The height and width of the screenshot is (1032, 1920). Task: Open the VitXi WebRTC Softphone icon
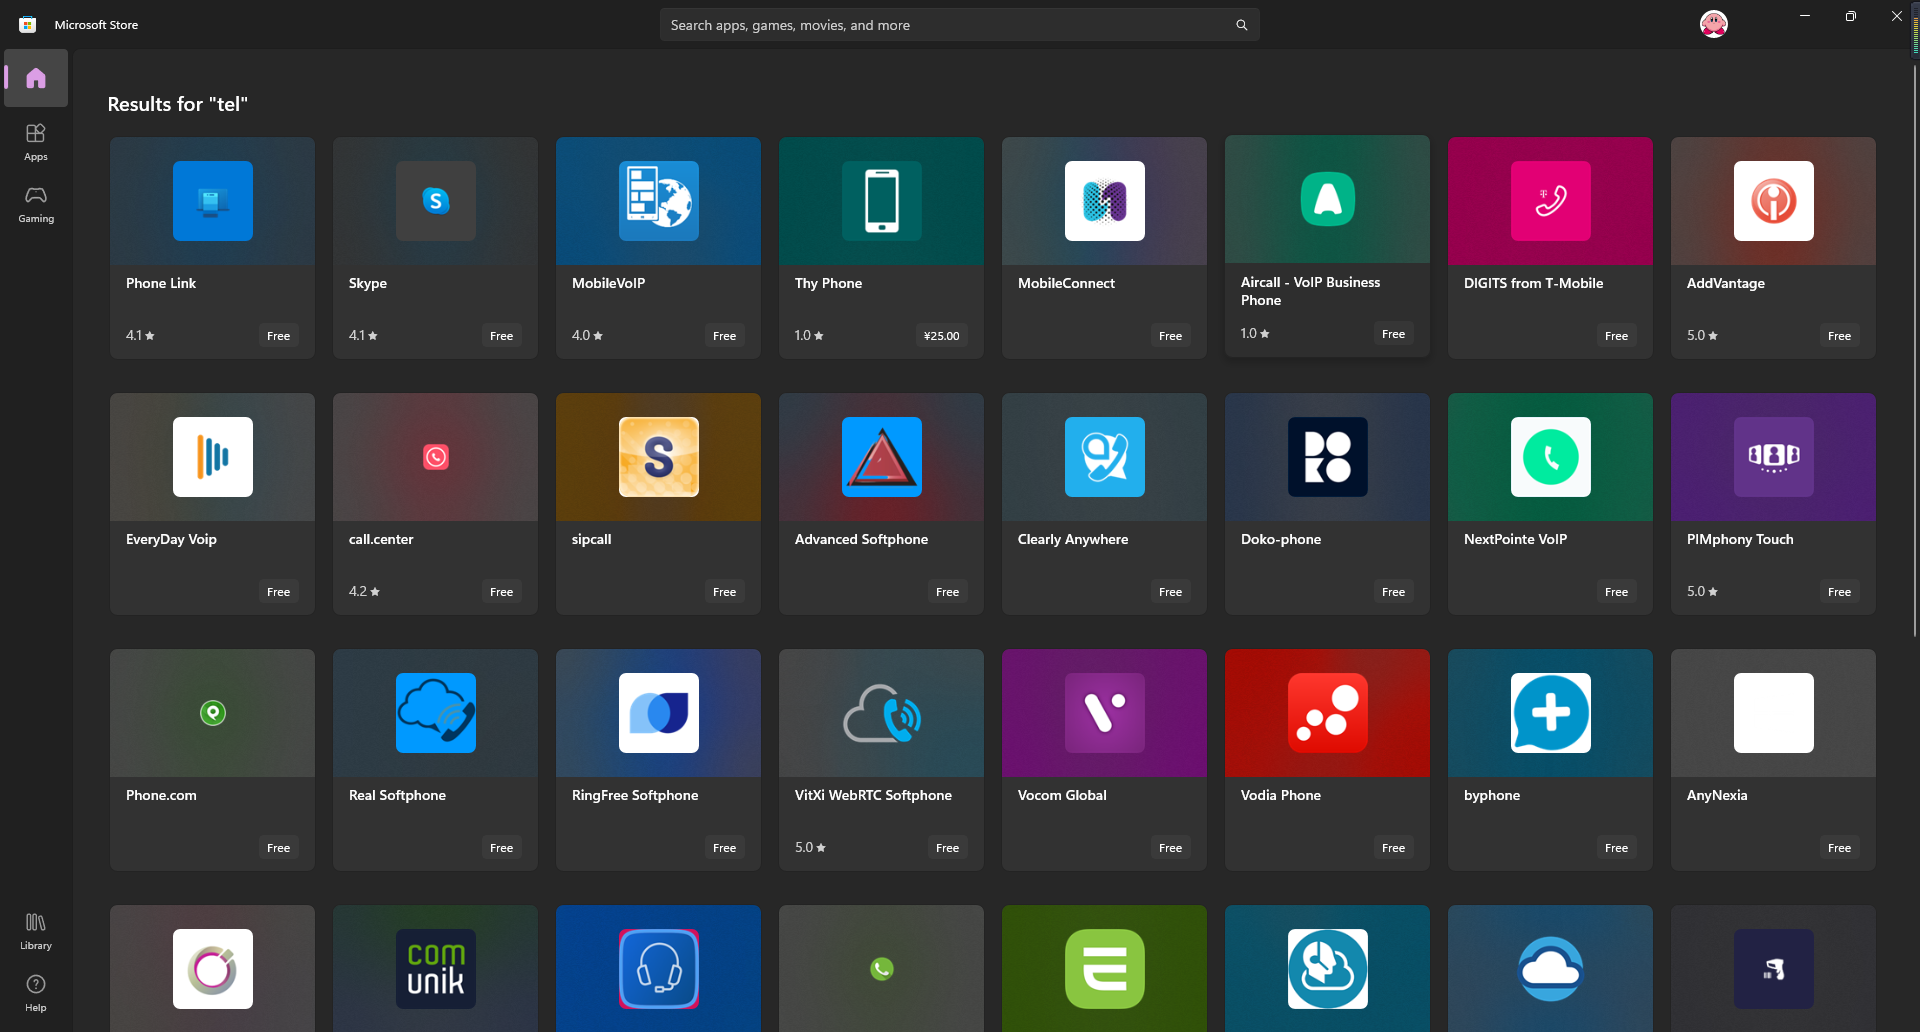pos(882,713)
